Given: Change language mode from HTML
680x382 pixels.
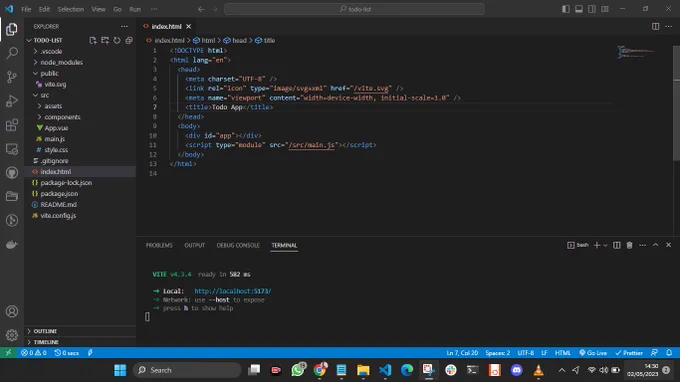Looking at the screenshot, I should [563, 353].
